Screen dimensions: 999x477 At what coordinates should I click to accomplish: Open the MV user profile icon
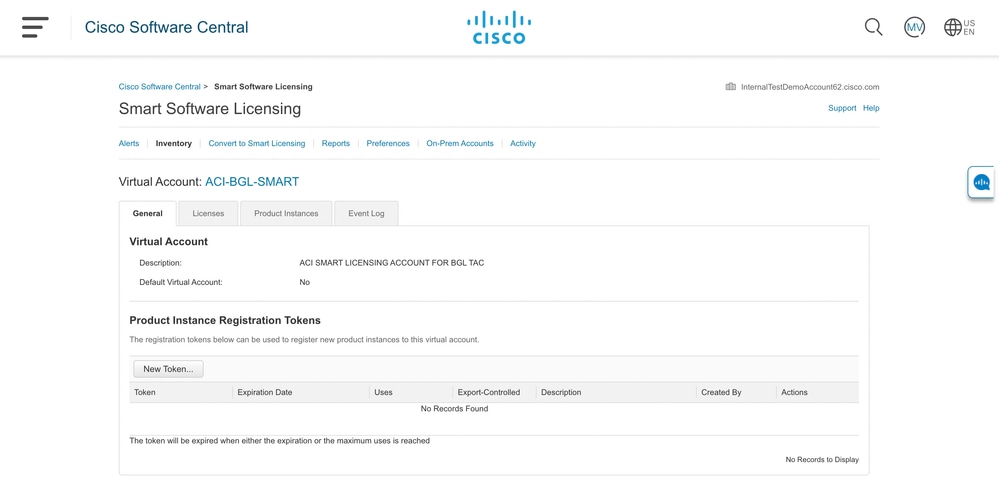914,27
